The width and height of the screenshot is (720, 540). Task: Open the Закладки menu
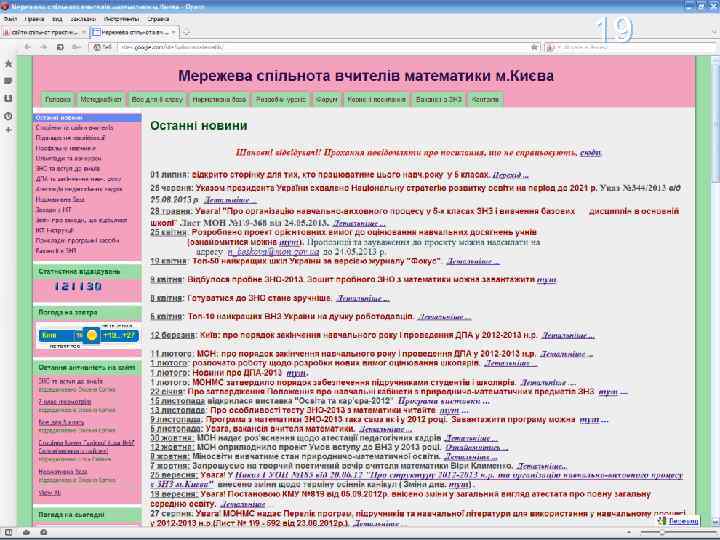[x=84, y=19]
